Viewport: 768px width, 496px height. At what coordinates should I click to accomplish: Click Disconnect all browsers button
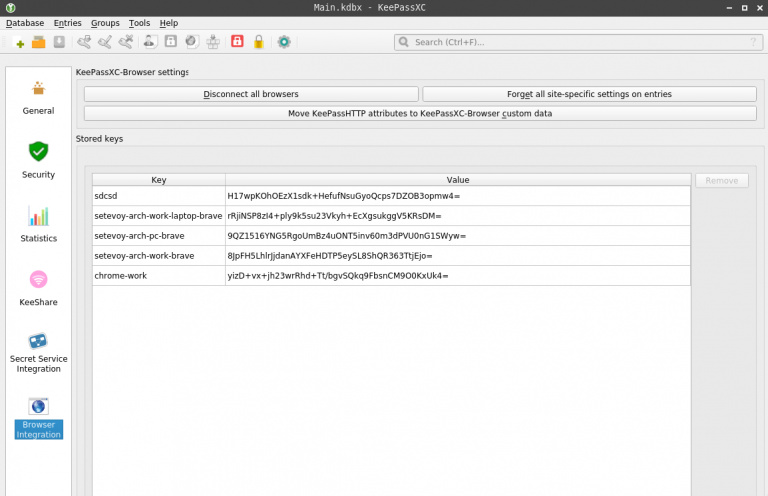click(250, 94)
